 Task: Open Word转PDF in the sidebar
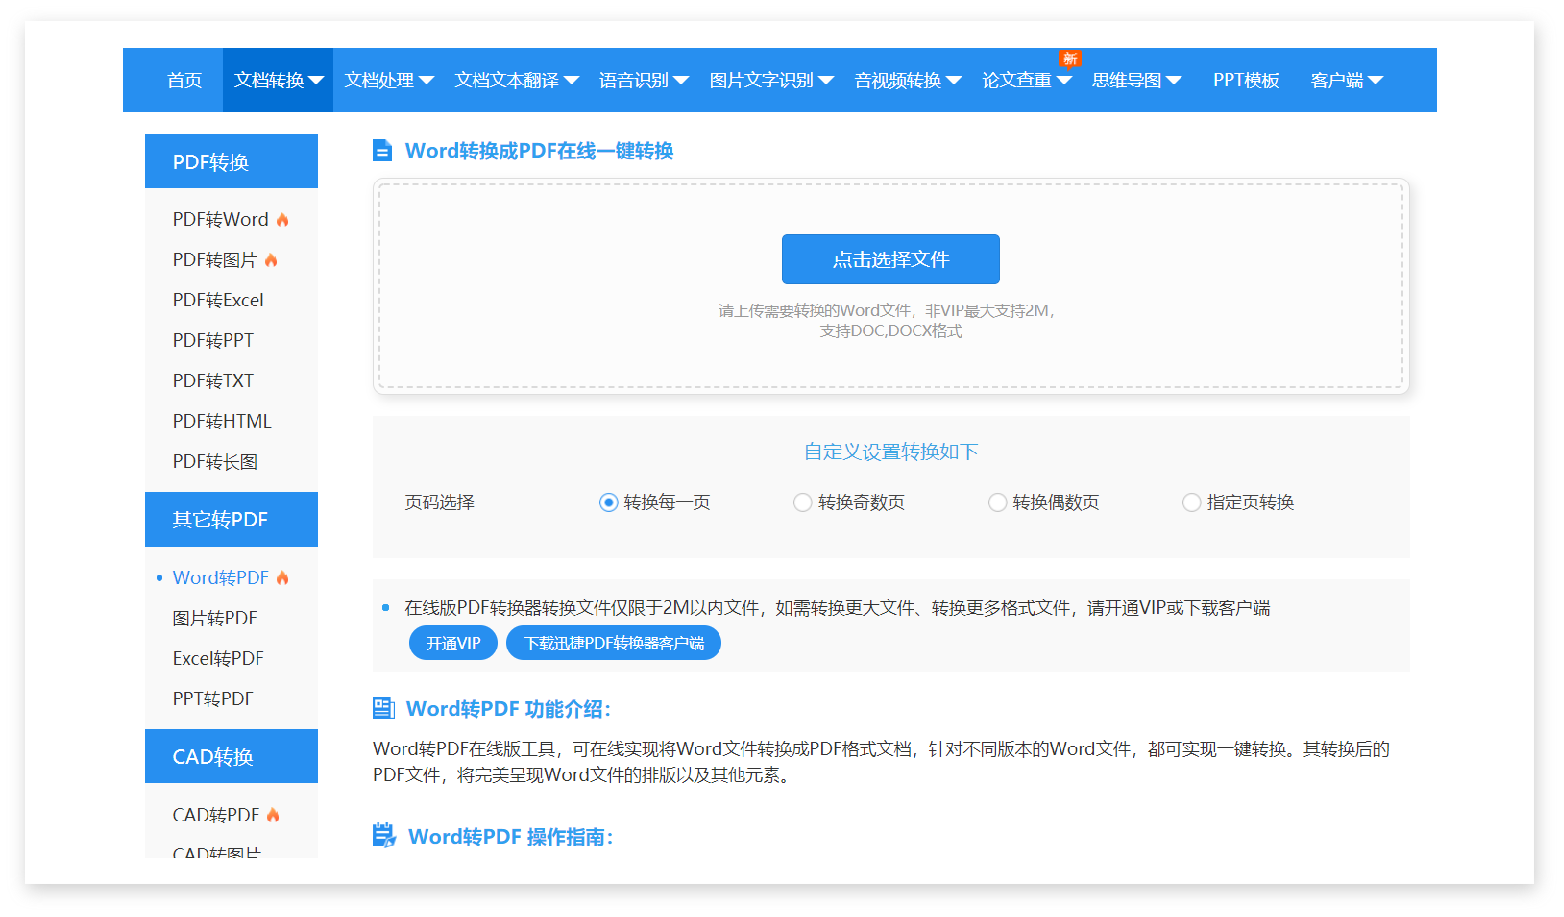point(221,578)
